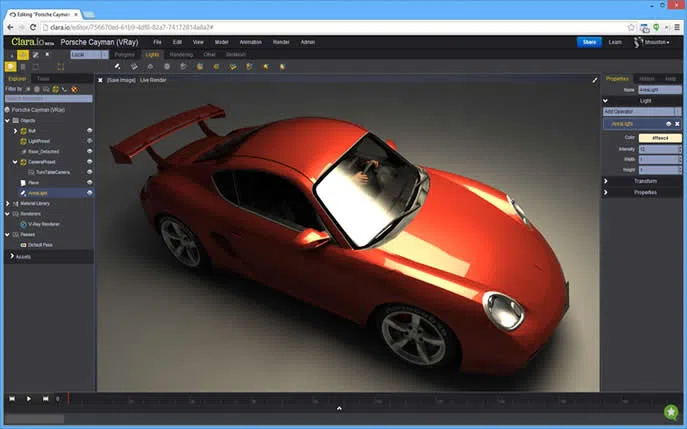Hide the LightPreset object via eye icon
687x429 pixels.
coord(89,141)
